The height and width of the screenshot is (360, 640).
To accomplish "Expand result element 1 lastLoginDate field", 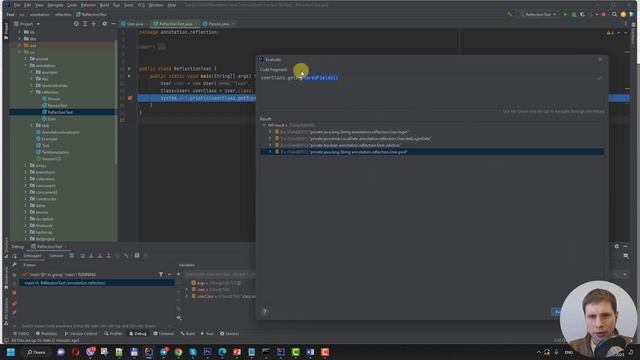I will tap(270, 138).
